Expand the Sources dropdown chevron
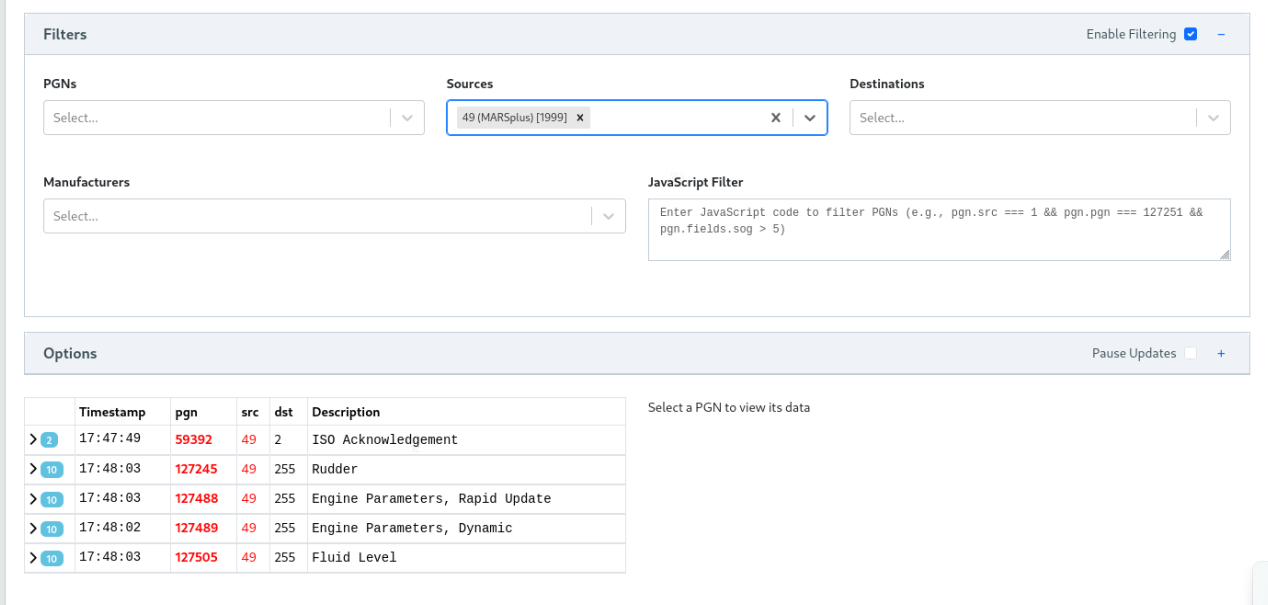 point(810,117)
